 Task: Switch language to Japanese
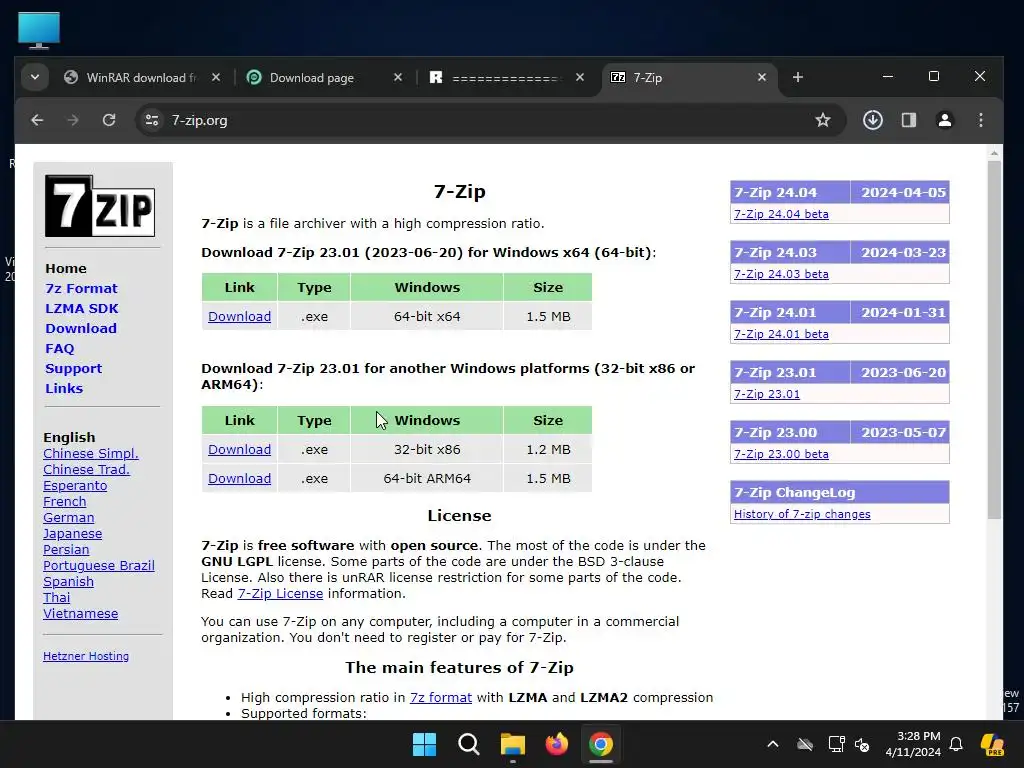tap(72, 534)
